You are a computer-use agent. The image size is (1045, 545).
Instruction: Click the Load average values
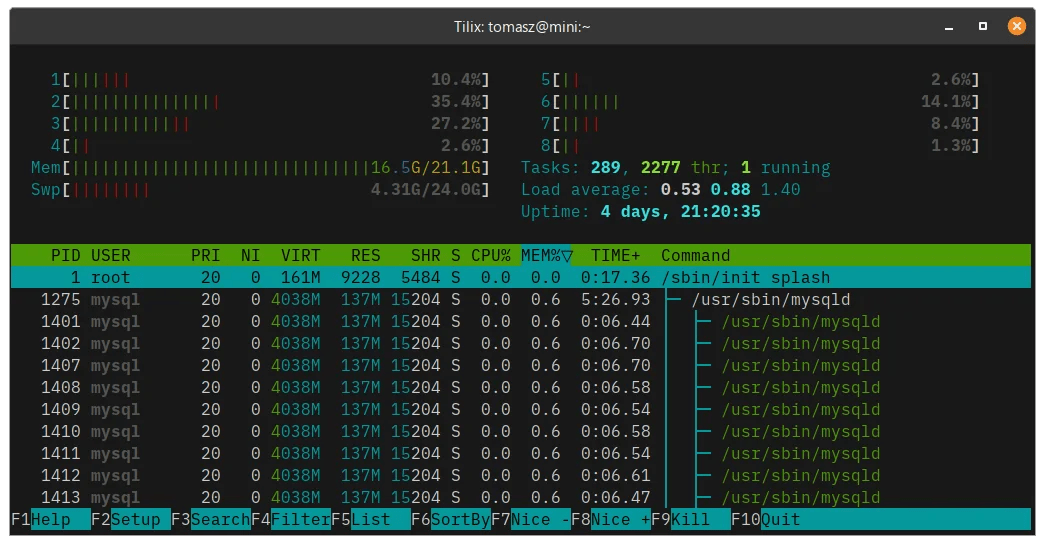coord(730,190)
